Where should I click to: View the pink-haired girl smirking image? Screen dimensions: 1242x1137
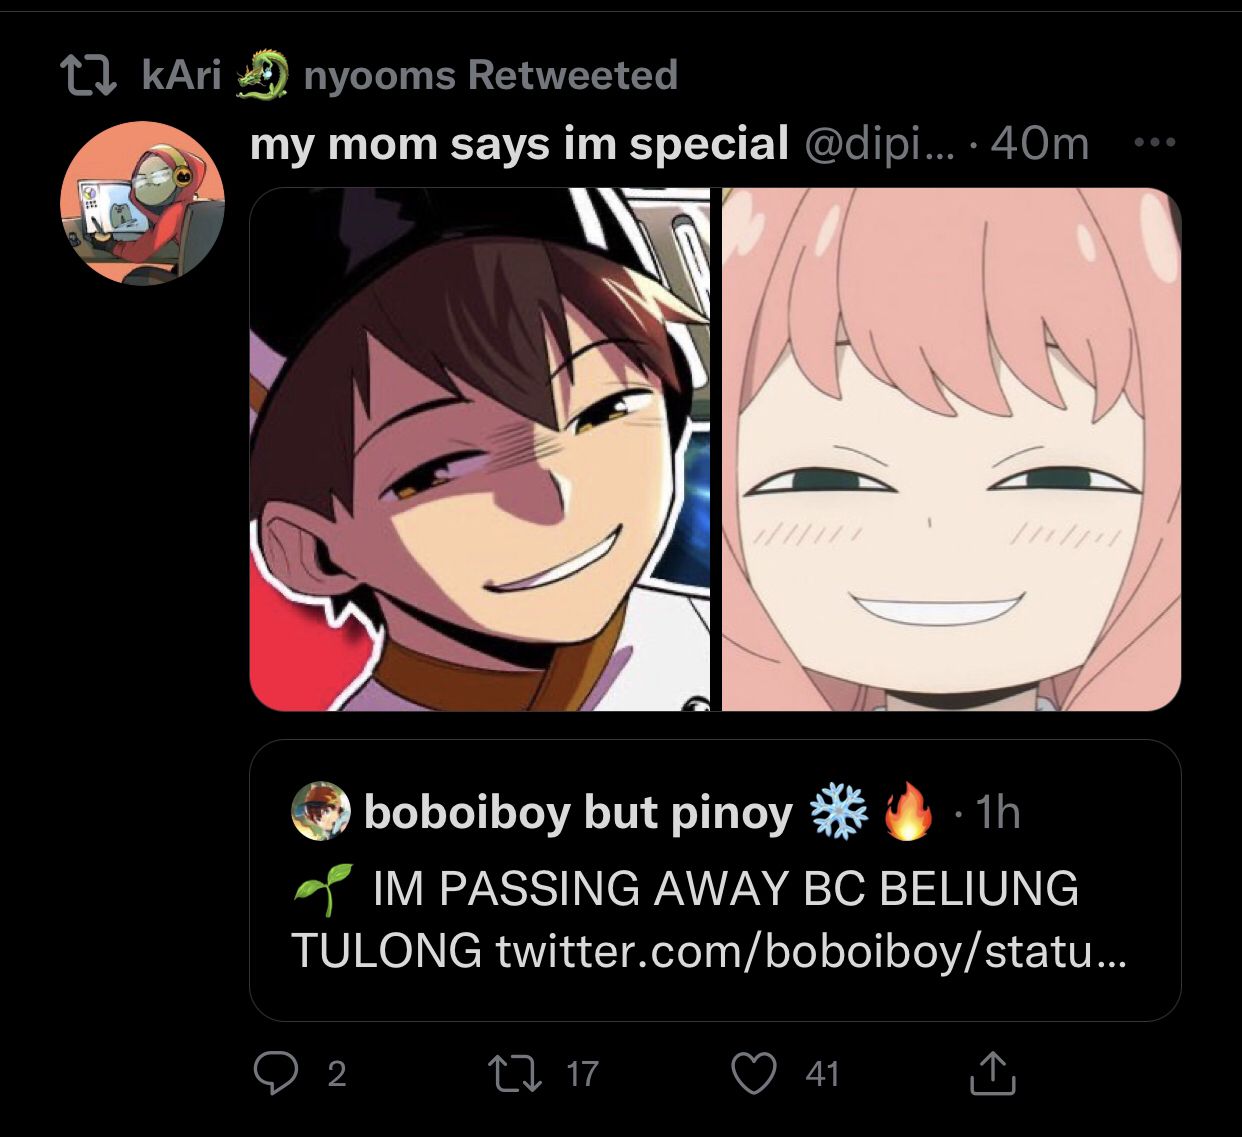[x=951, y=449]
